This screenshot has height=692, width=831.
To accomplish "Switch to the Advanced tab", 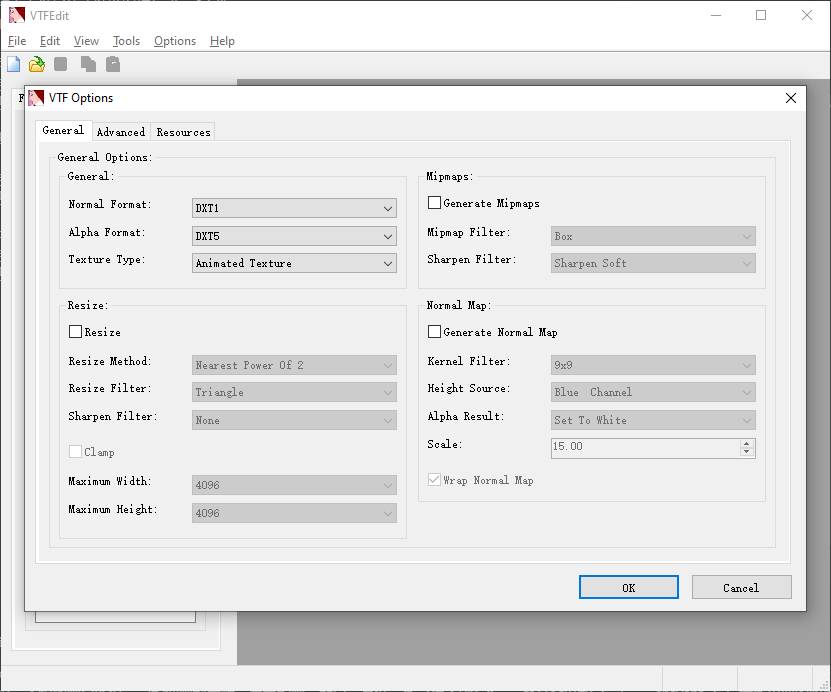I will coord(121,132).
